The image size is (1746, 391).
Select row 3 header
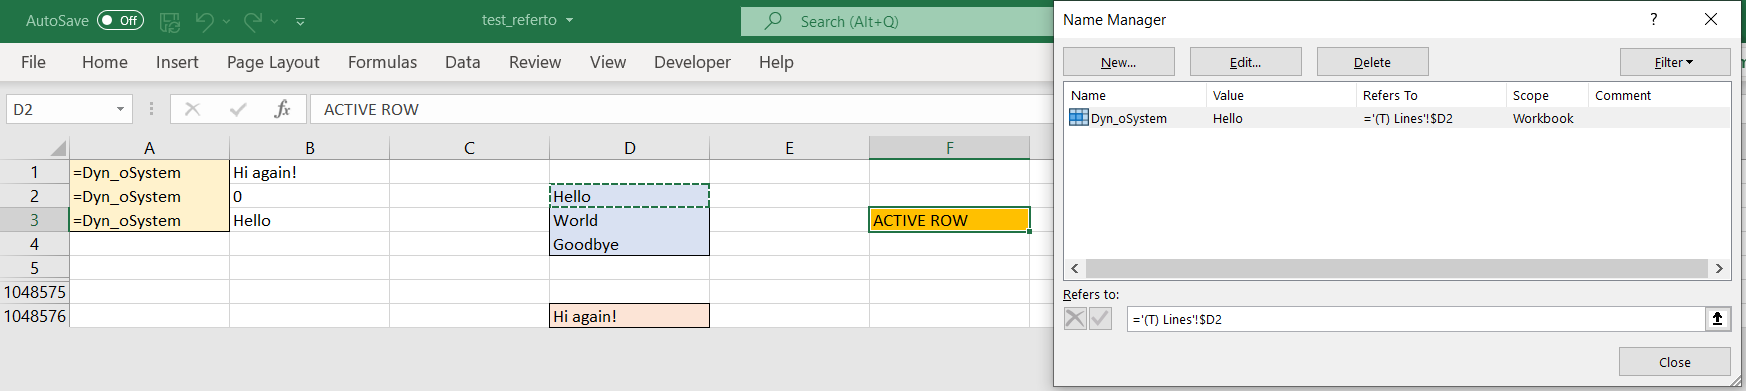tap(34, 220)
